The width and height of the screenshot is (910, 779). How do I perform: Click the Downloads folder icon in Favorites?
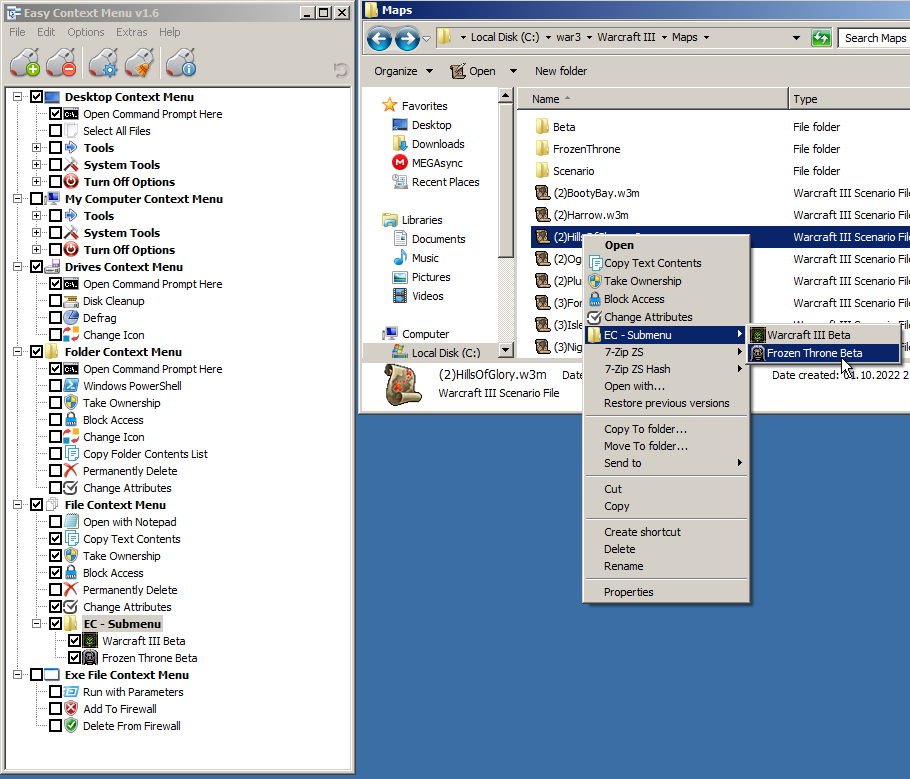(x=400, y=143)
